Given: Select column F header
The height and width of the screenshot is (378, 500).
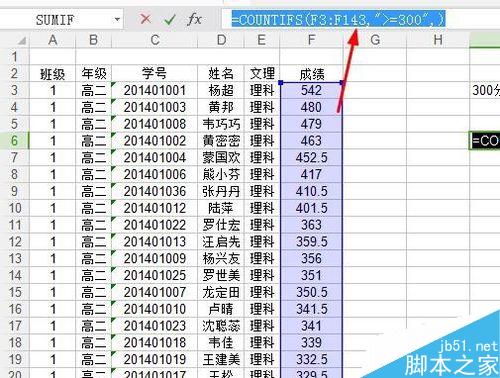Looking at the screenshot, I should [x=311, y=40].
